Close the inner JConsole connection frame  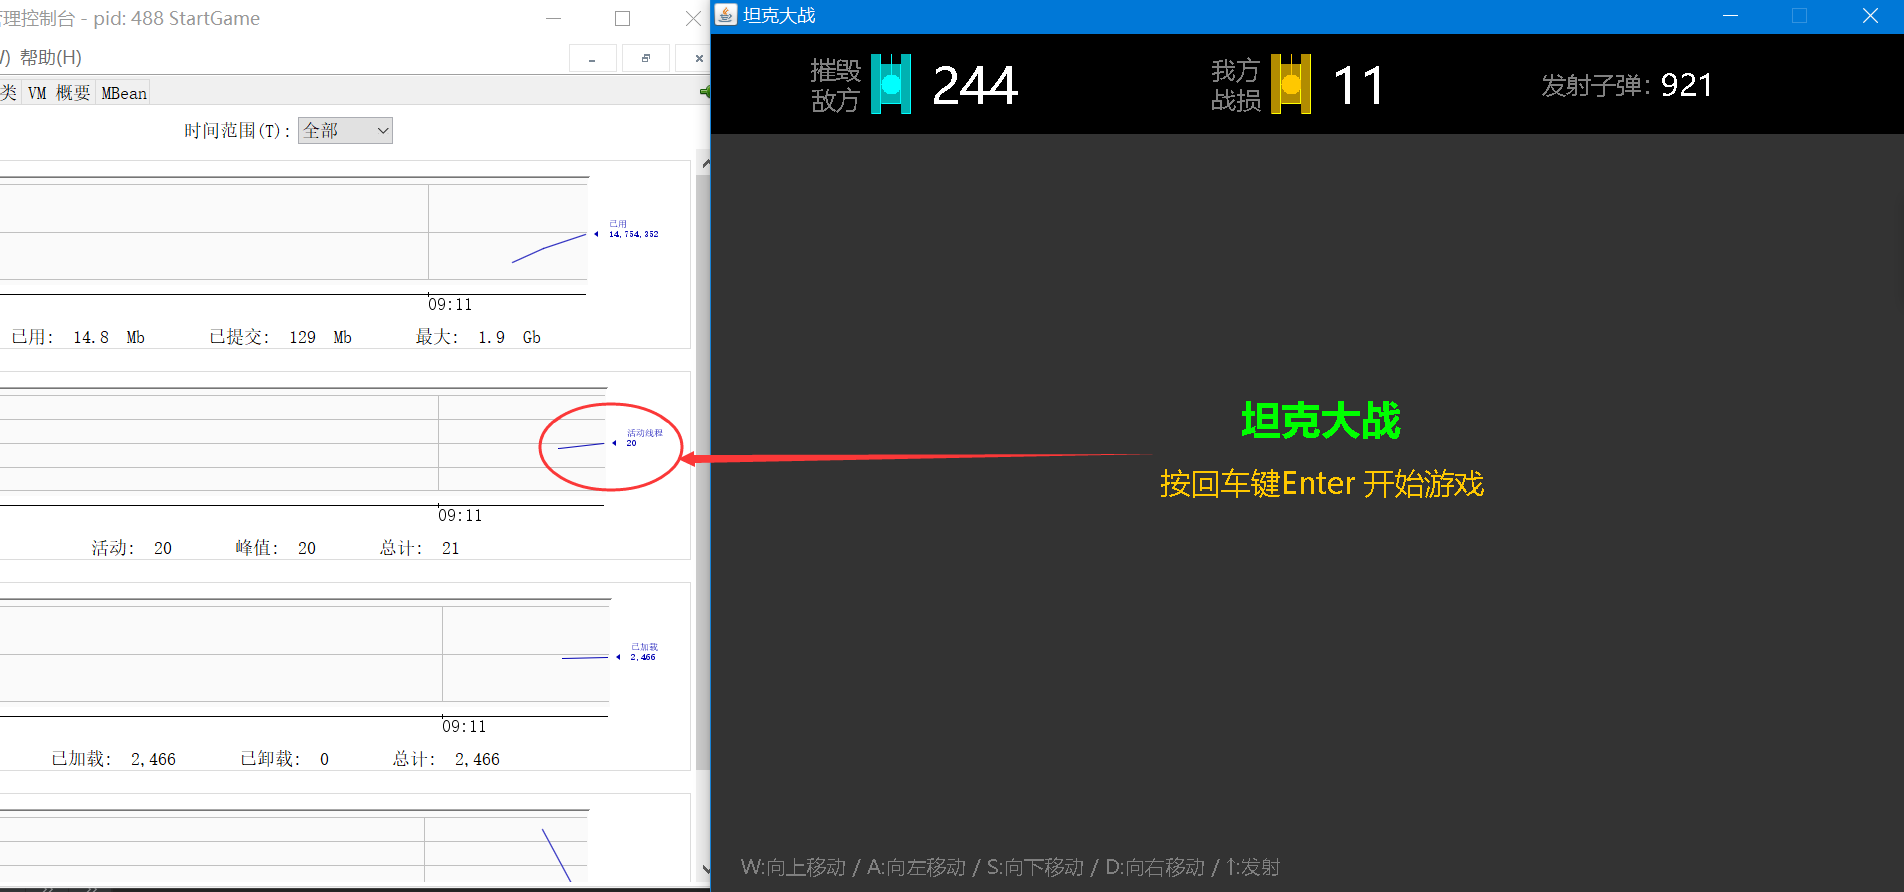696,59
